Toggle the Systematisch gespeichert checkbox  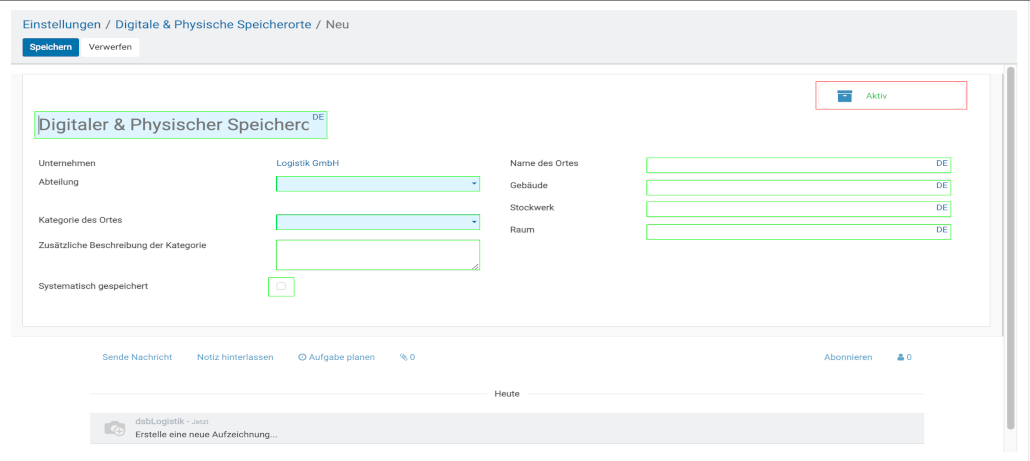click(x=281, y=287)
